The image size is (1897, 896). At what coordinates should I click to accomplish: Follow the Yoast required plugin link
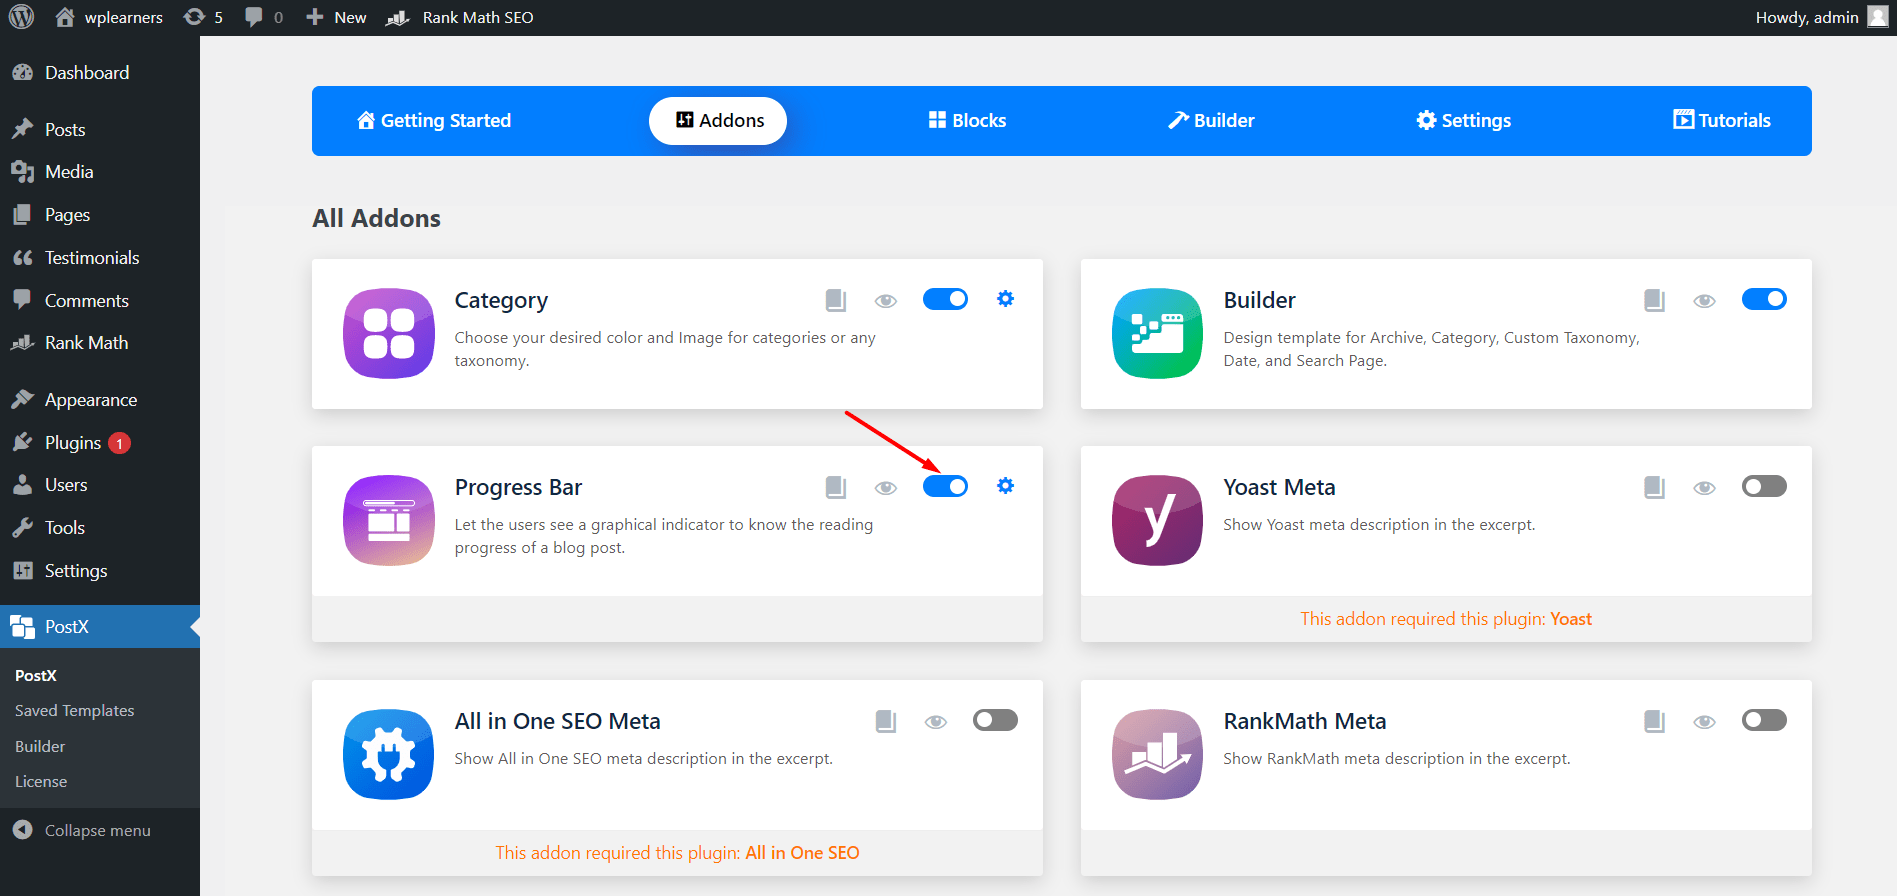point(1571,619)
